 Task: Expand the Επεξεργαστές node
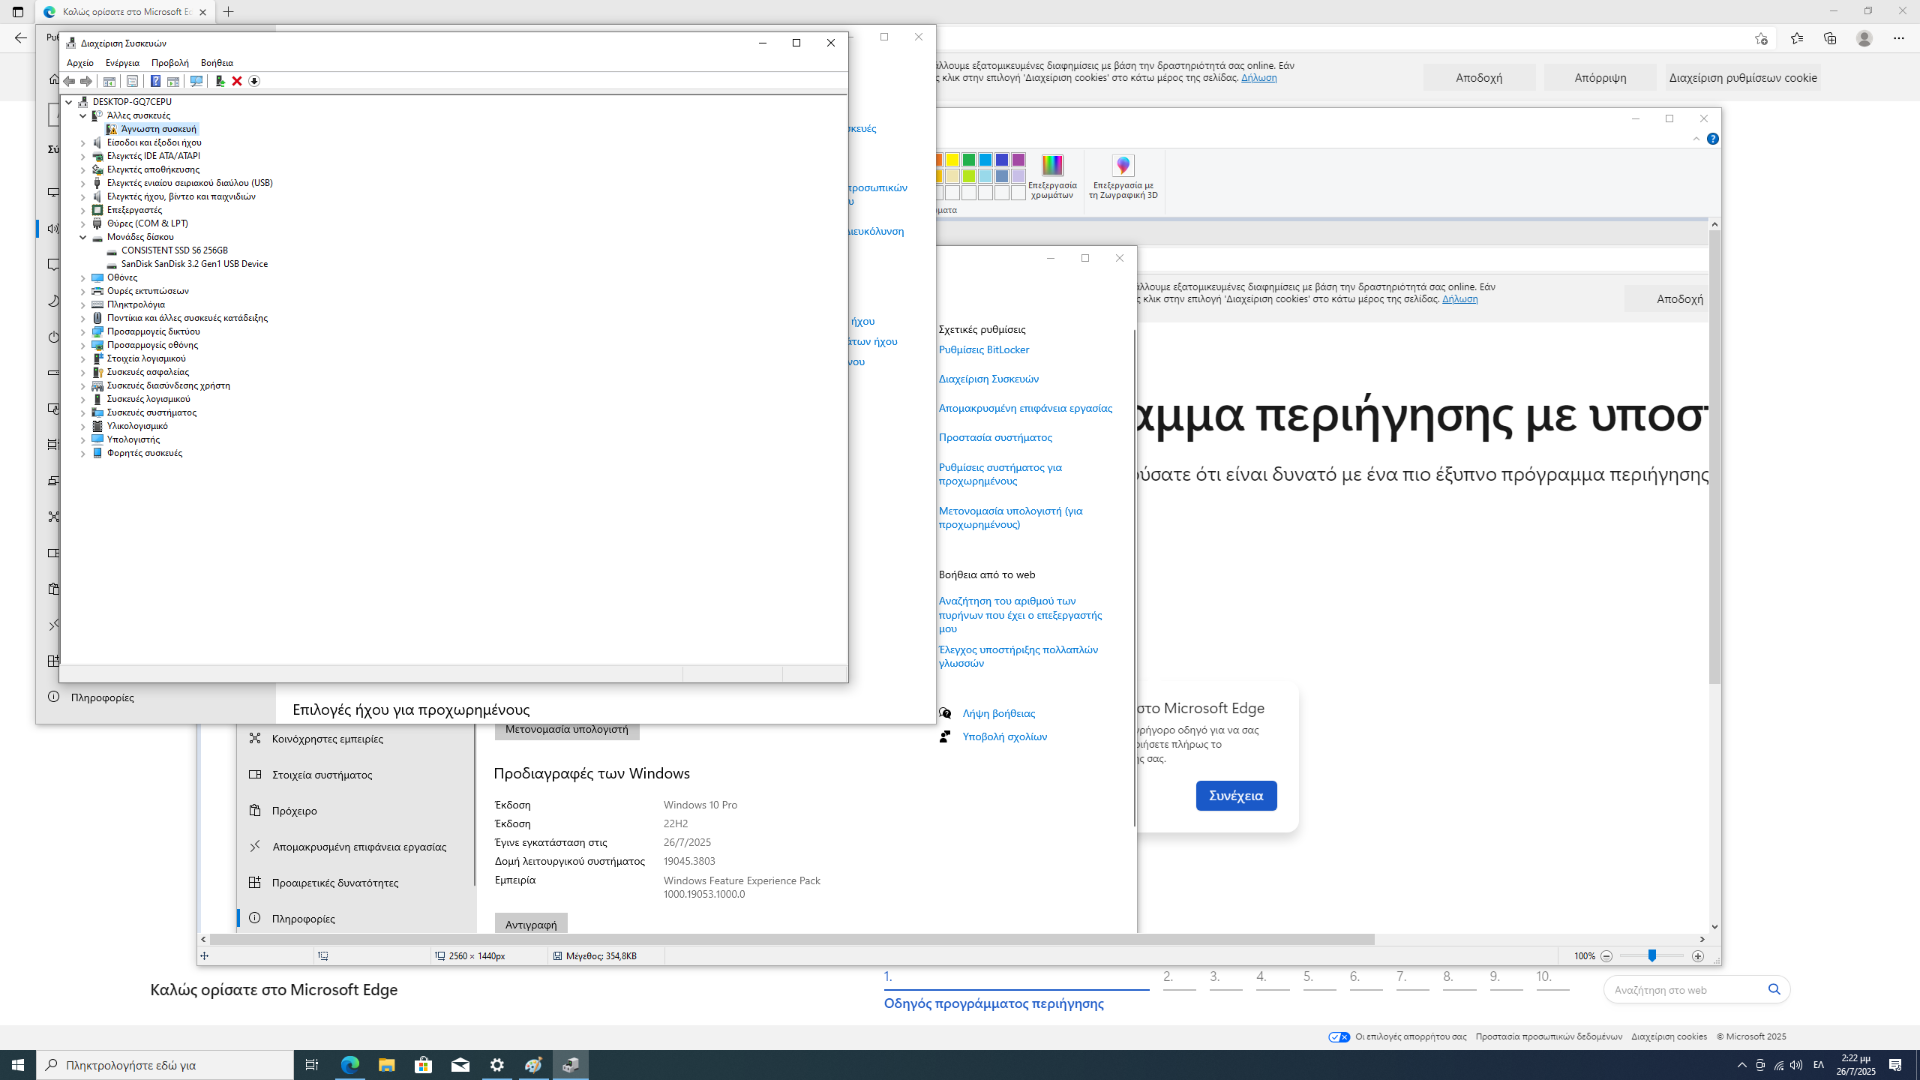pos(83,210)
